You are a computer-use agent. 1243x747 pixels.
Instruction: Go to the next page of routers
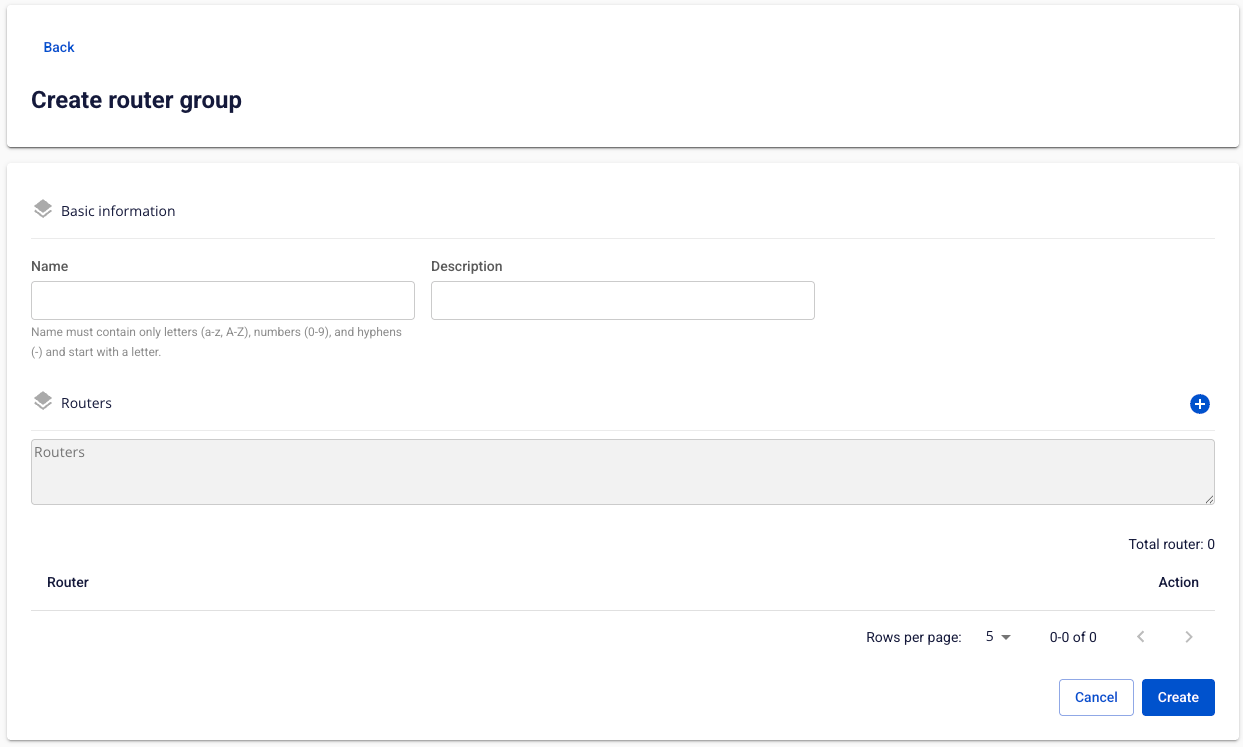(1188, 637)
